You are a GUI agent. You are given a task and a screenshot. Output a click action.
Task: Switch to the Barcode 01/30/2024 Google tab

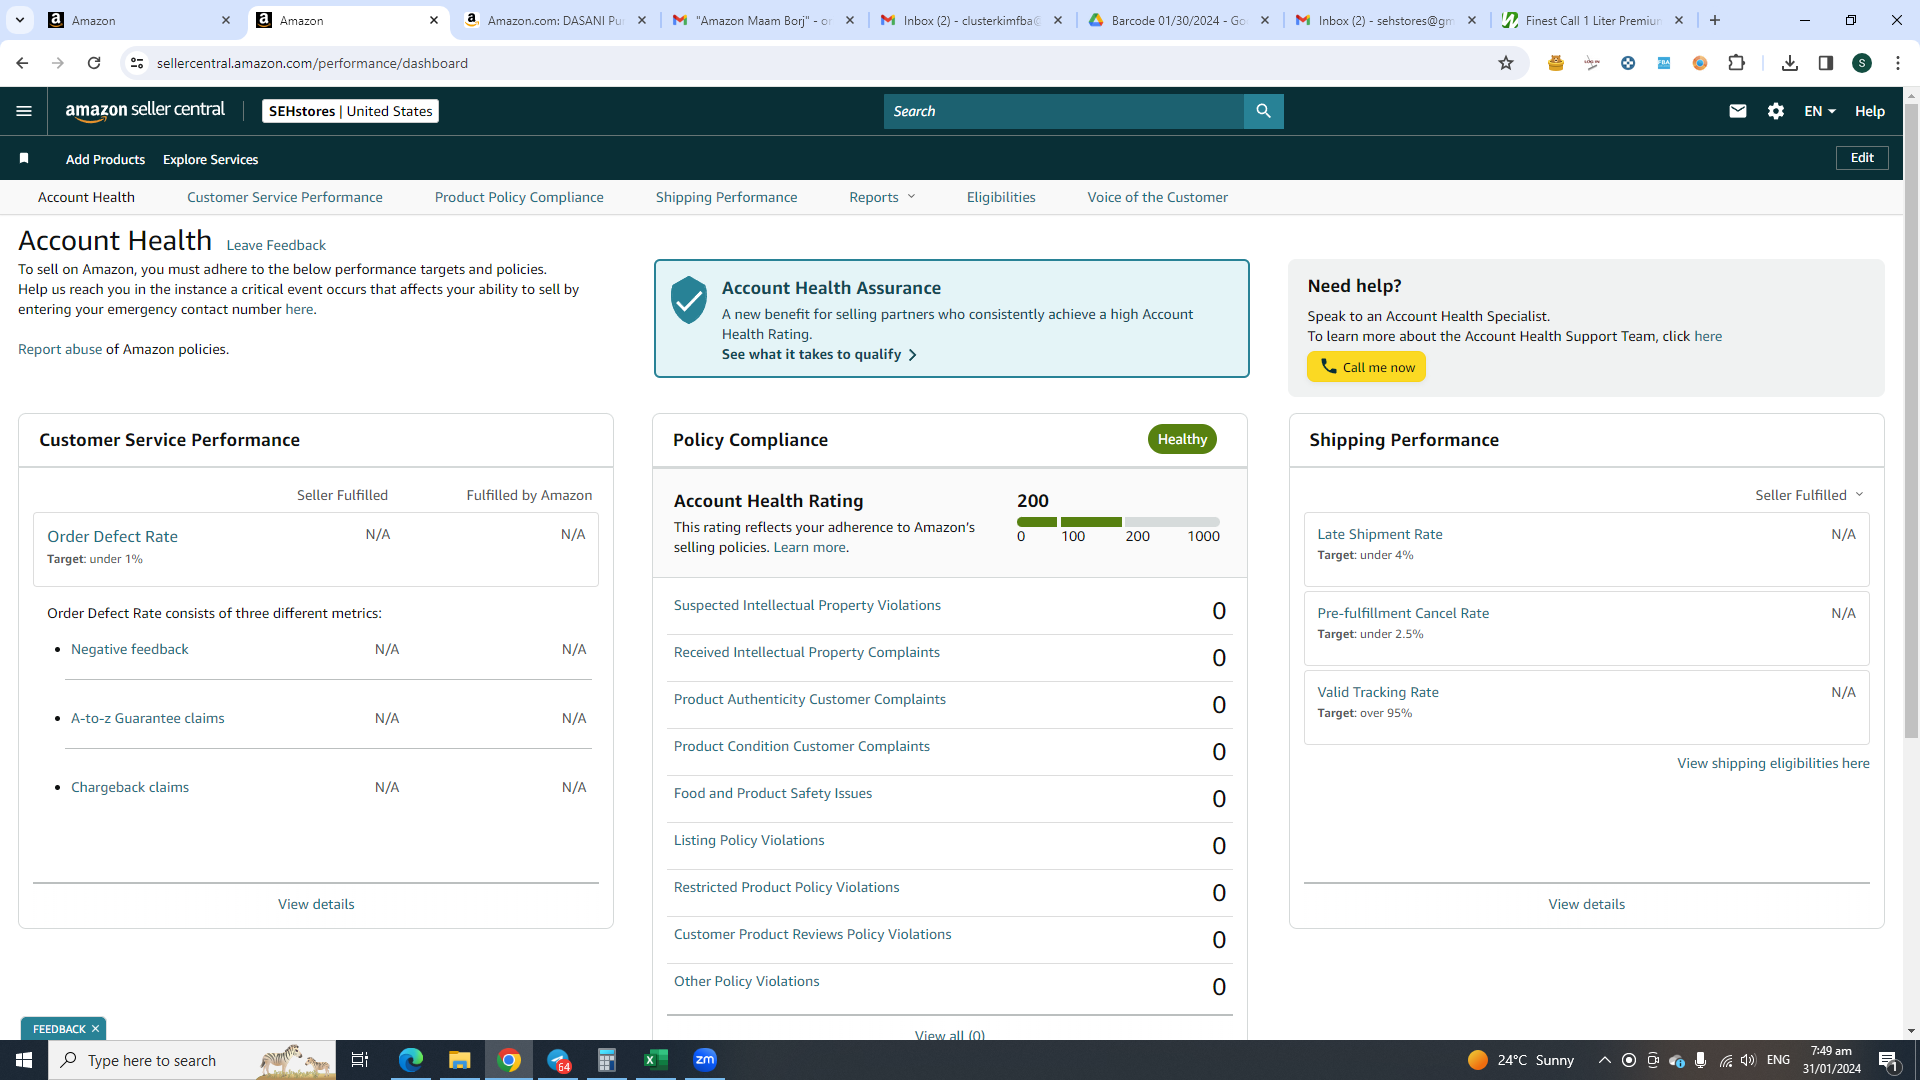tap(1180, 20)
